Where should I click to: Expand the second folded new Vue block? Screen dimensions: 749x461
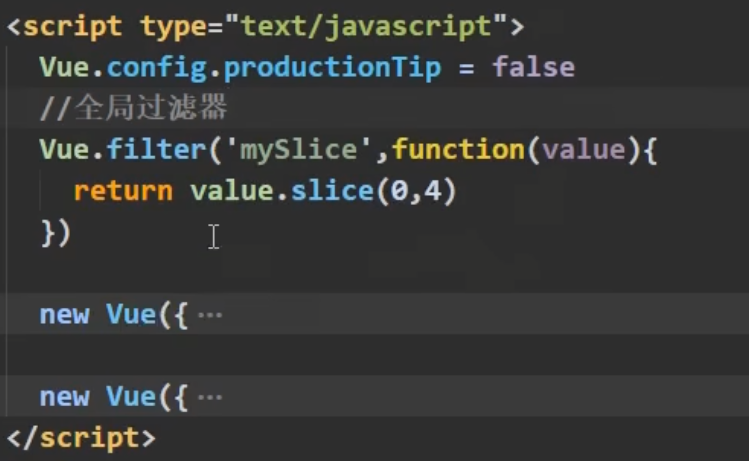pos(210,397)
